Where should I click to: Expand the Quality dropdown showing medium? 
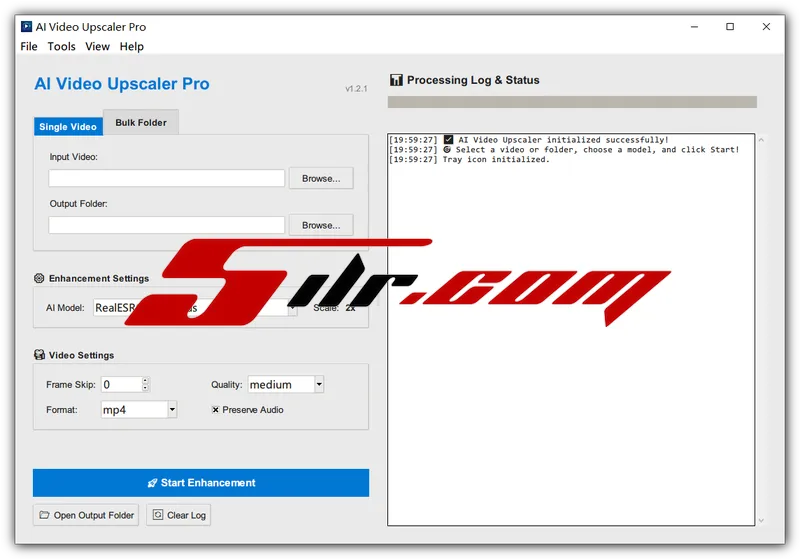[319, 384]
